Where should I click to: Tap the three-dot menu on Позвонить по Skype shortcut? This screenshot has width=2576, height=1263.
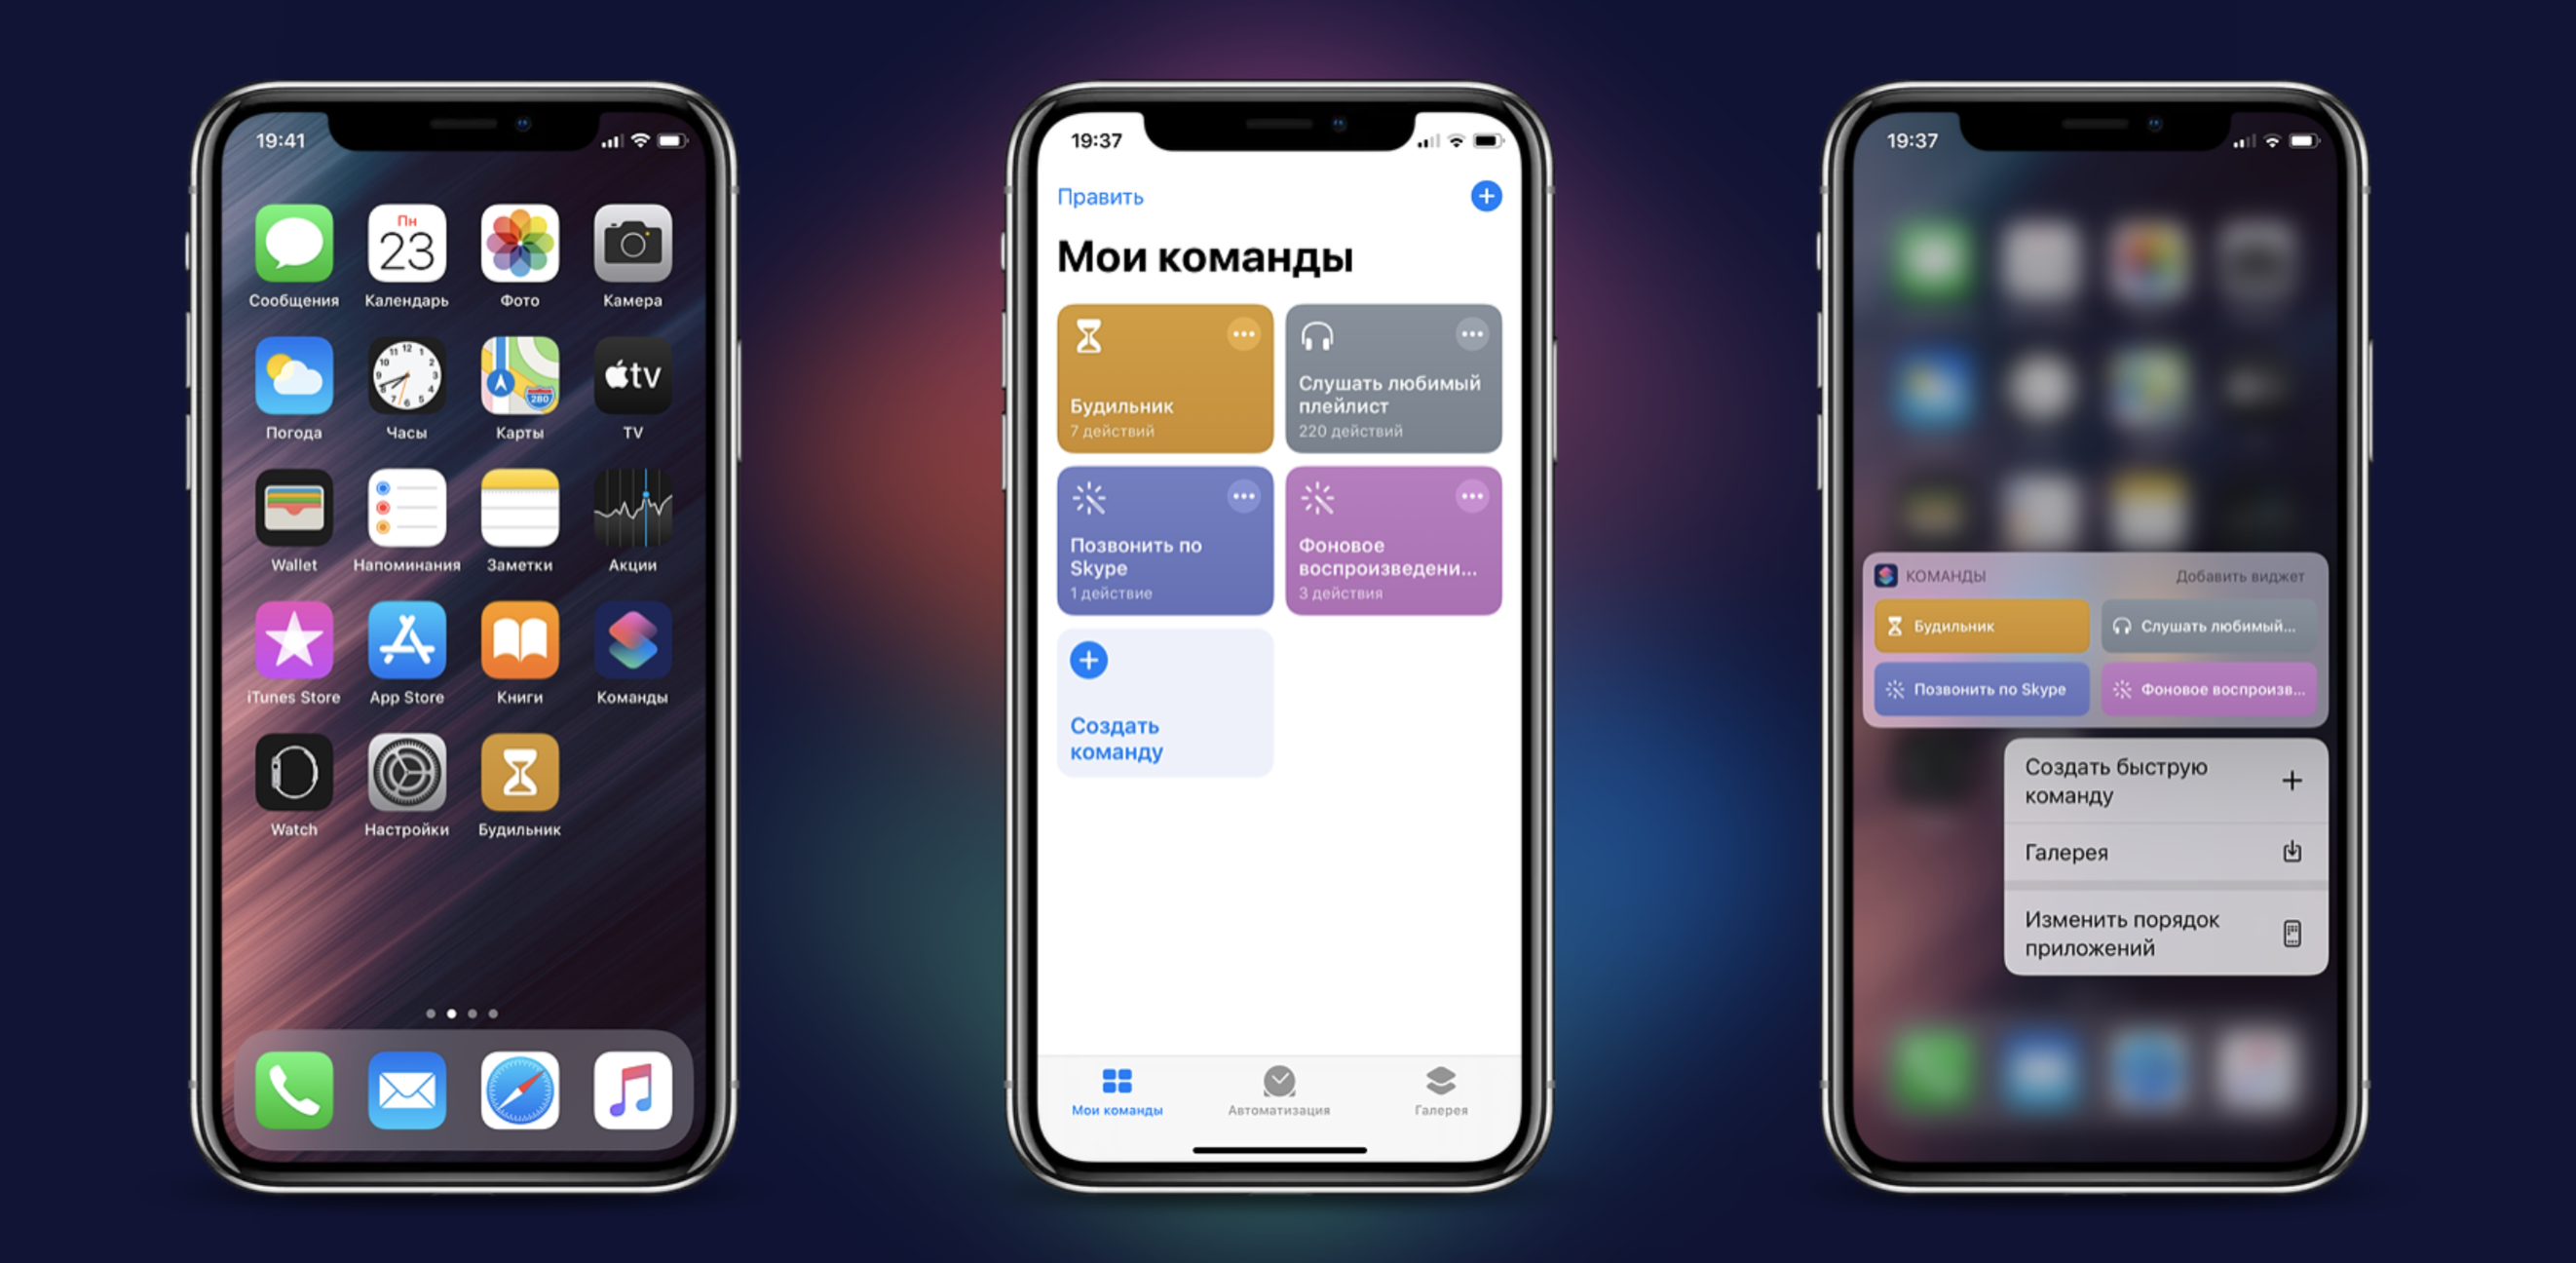[1242, 494]
